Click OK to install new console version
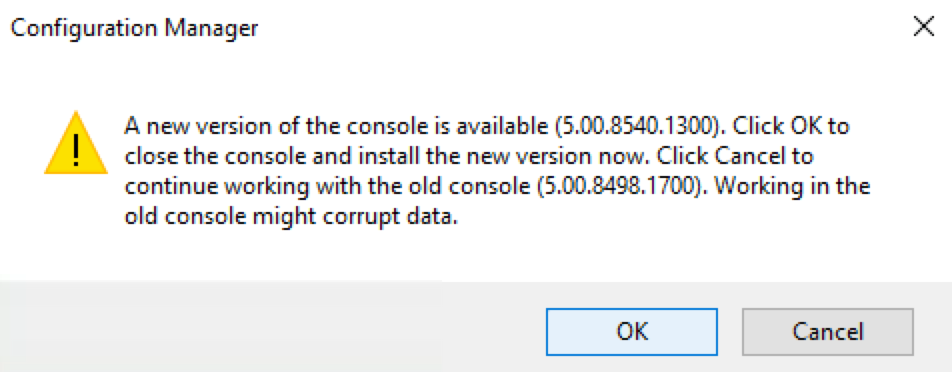This screenshot has width=952, height=372. [x=631, y=331]
